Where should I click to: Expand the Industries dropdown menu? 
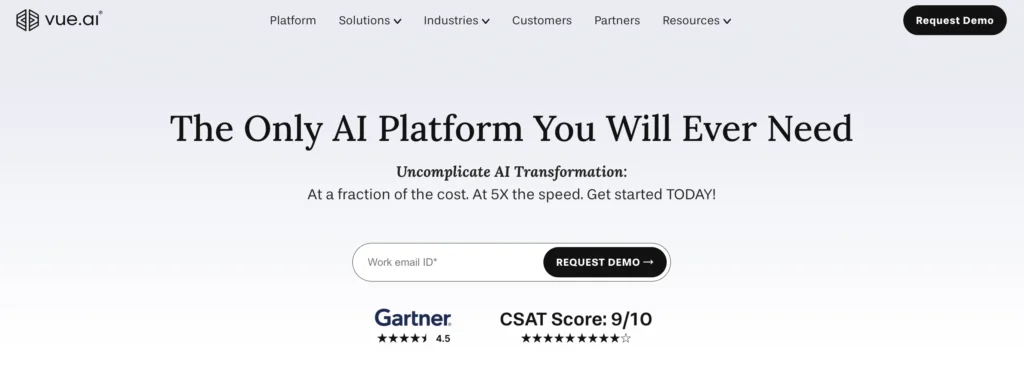click(x=456, y=20)
